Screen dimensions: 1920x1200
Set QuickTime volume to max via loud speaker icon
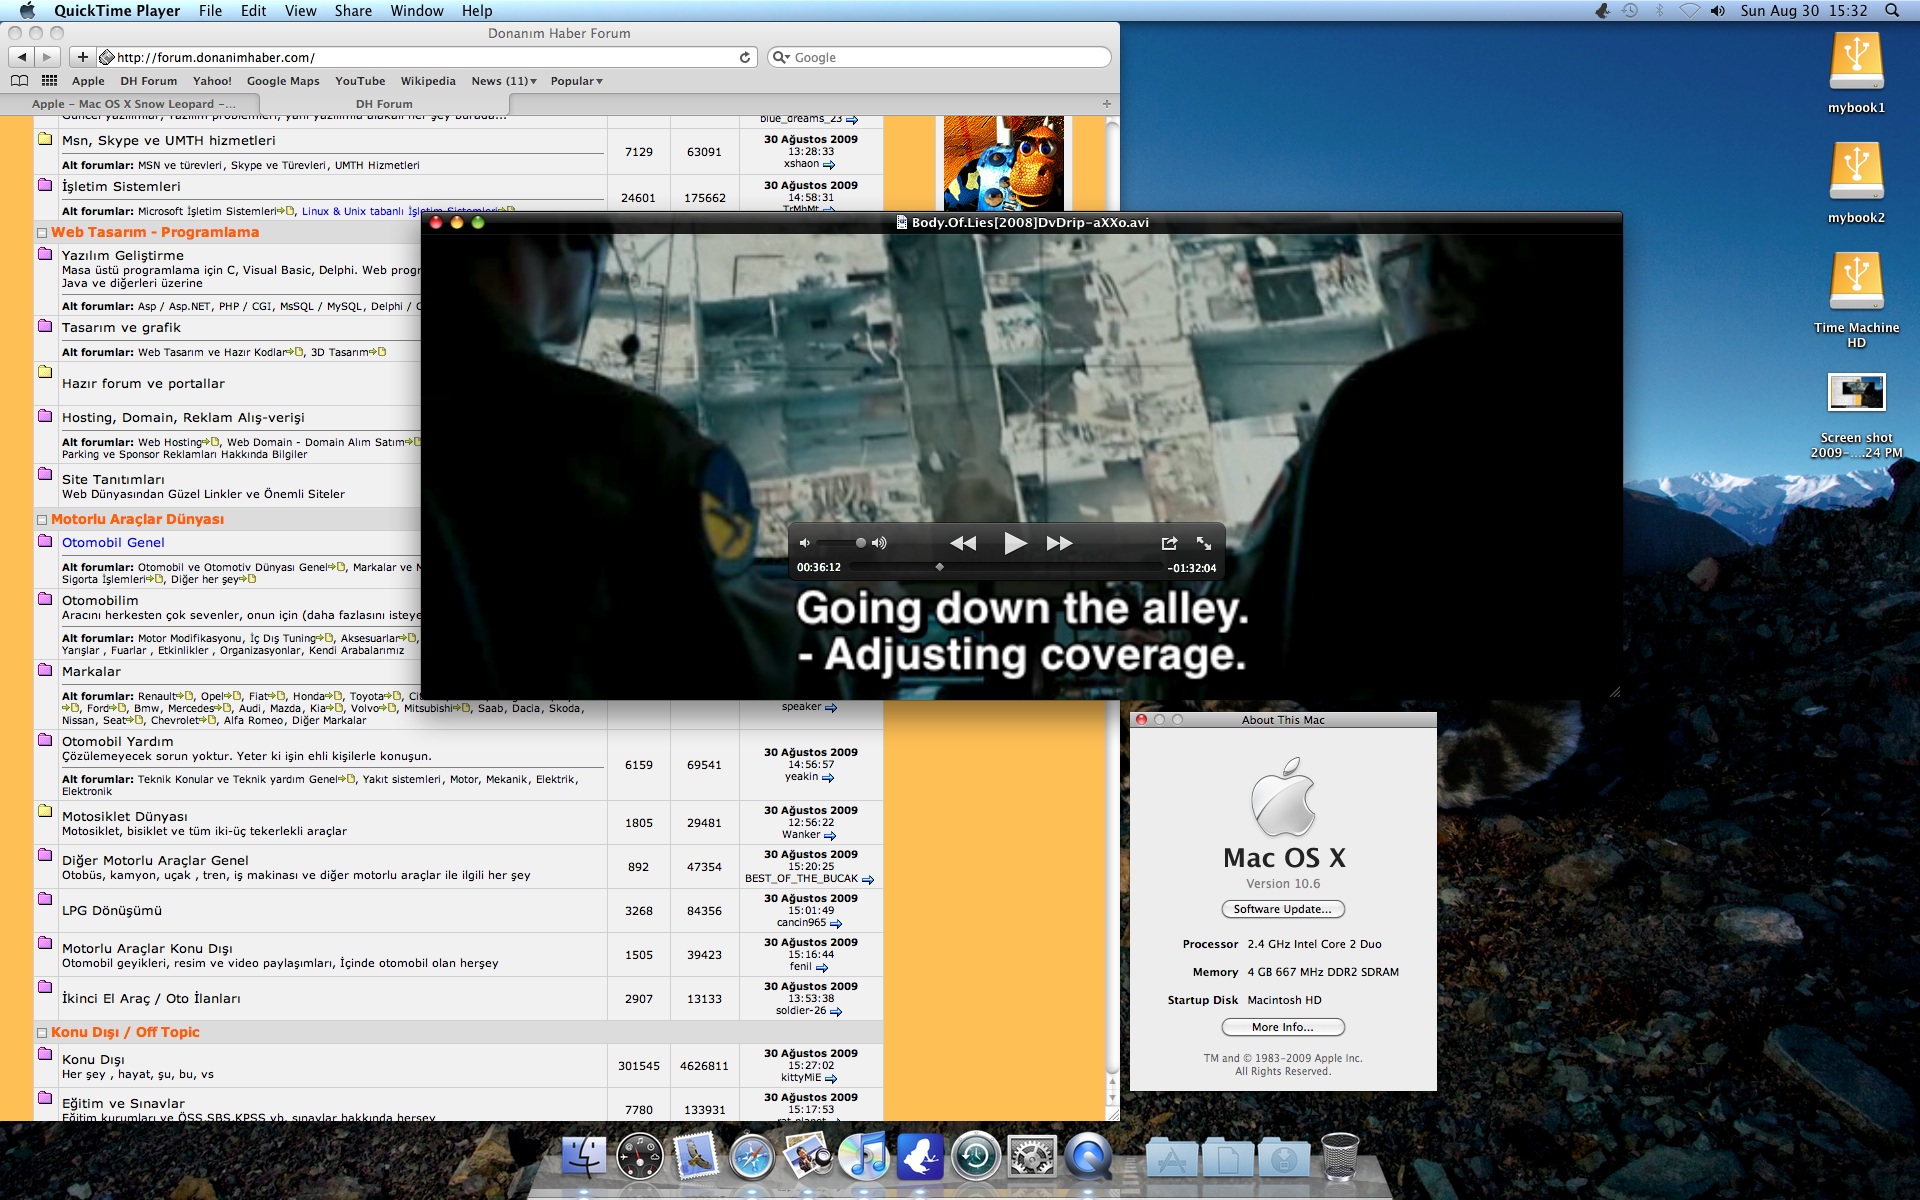click(x=879, y=543)
